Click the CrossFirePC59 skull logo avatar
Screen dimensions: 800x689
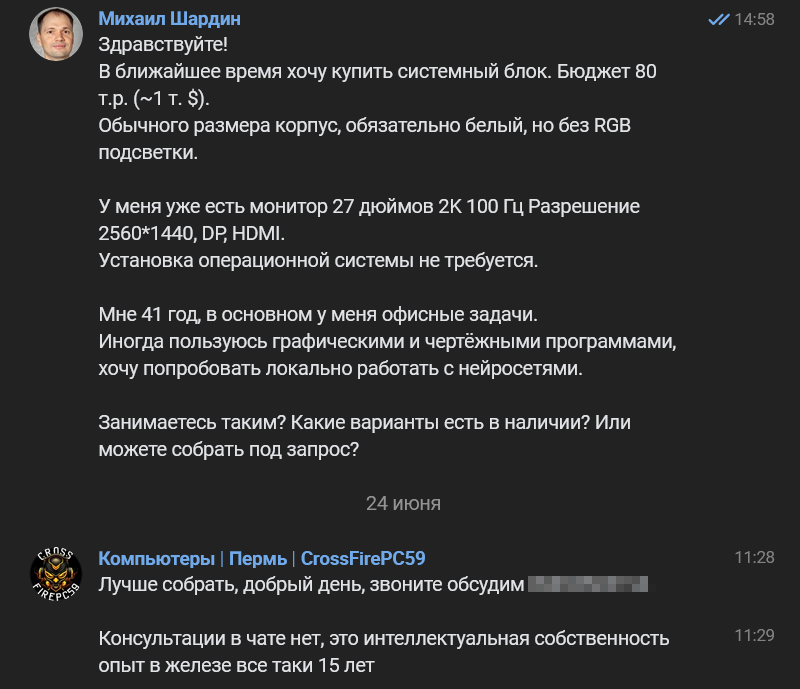(58, 568)
